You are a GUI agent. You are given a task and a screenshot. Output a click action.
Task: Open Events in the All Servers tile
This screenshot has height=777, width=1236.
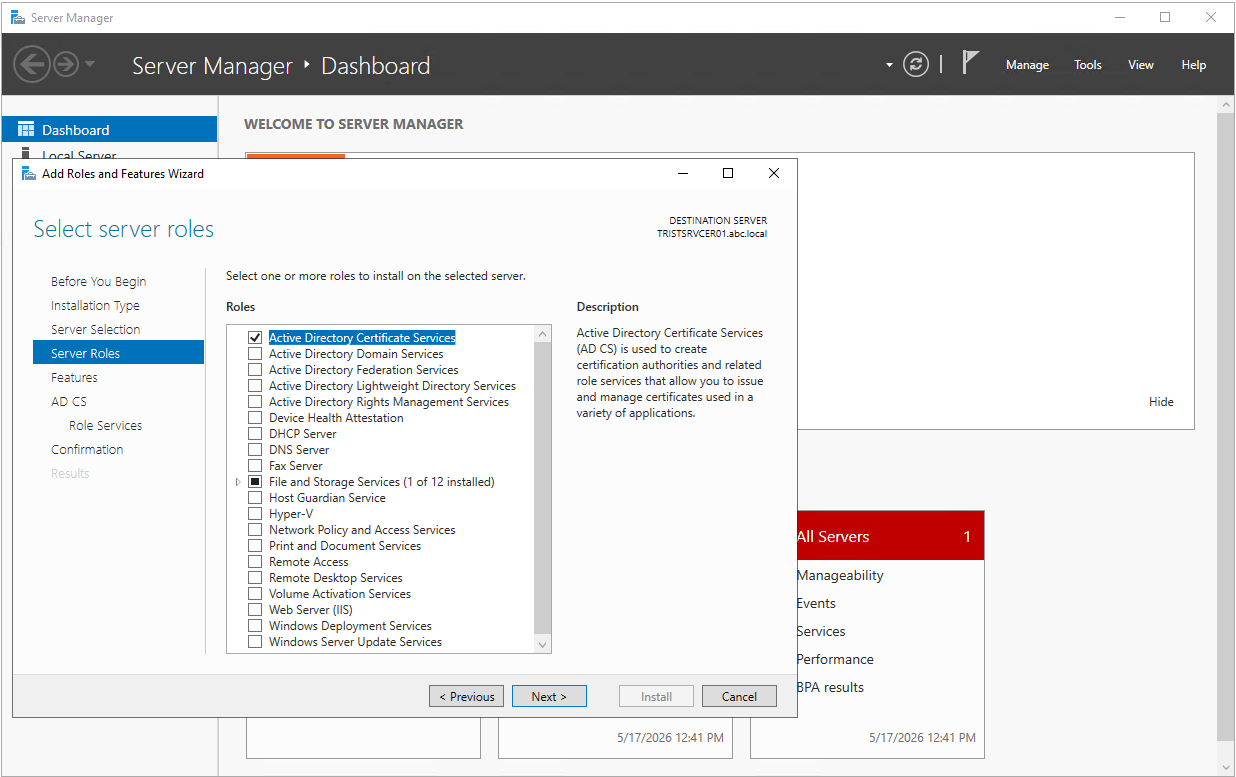(816, 603)
